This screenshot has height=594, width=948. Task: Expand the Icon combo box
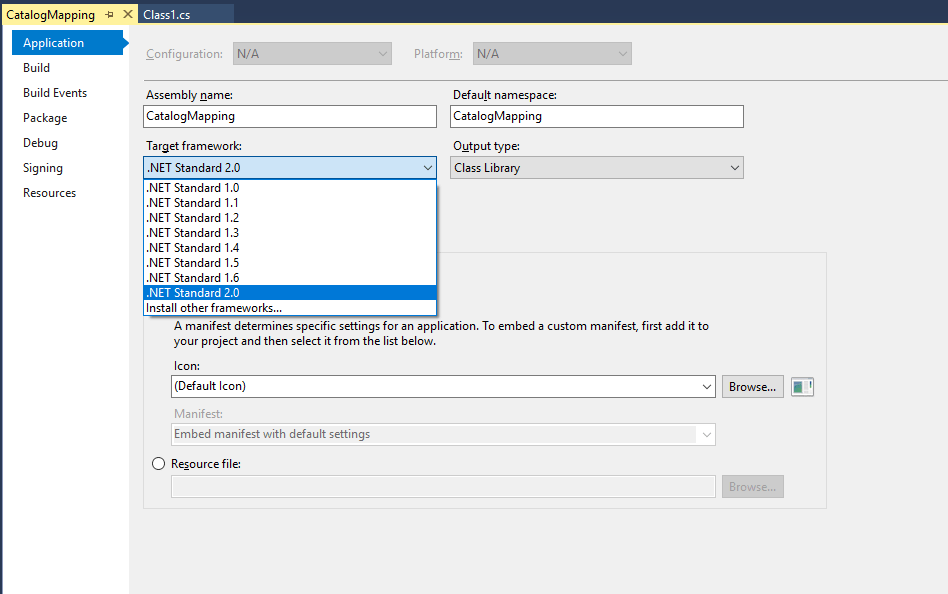707,386
